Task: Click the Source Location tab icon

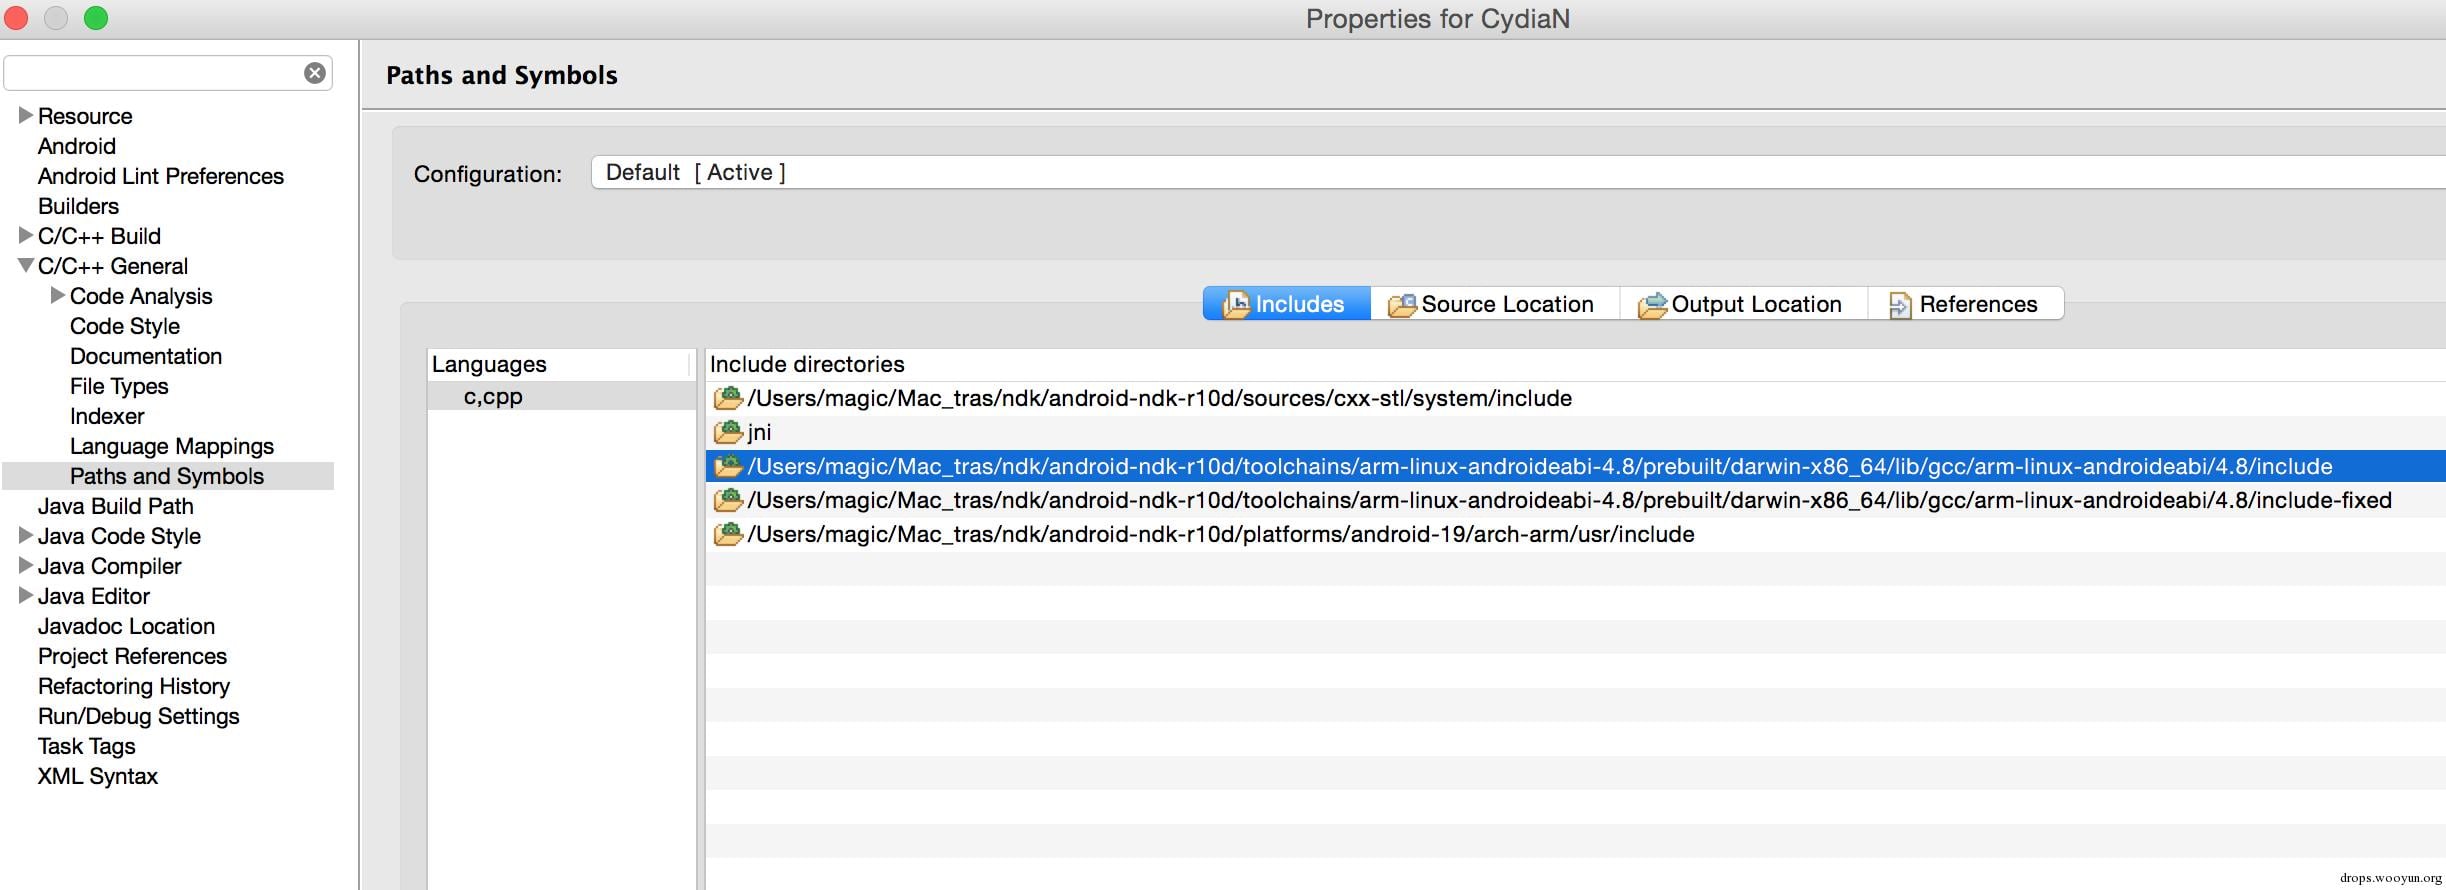Action: click(1402, 304)
